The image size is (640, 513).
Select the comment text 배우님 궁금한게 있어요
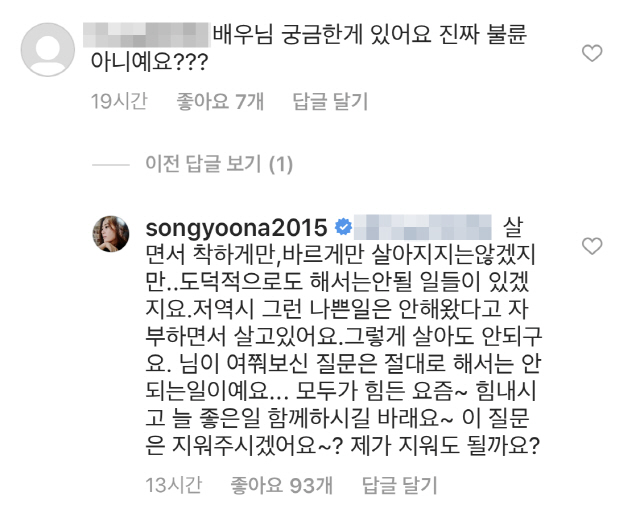click(322, 34)
